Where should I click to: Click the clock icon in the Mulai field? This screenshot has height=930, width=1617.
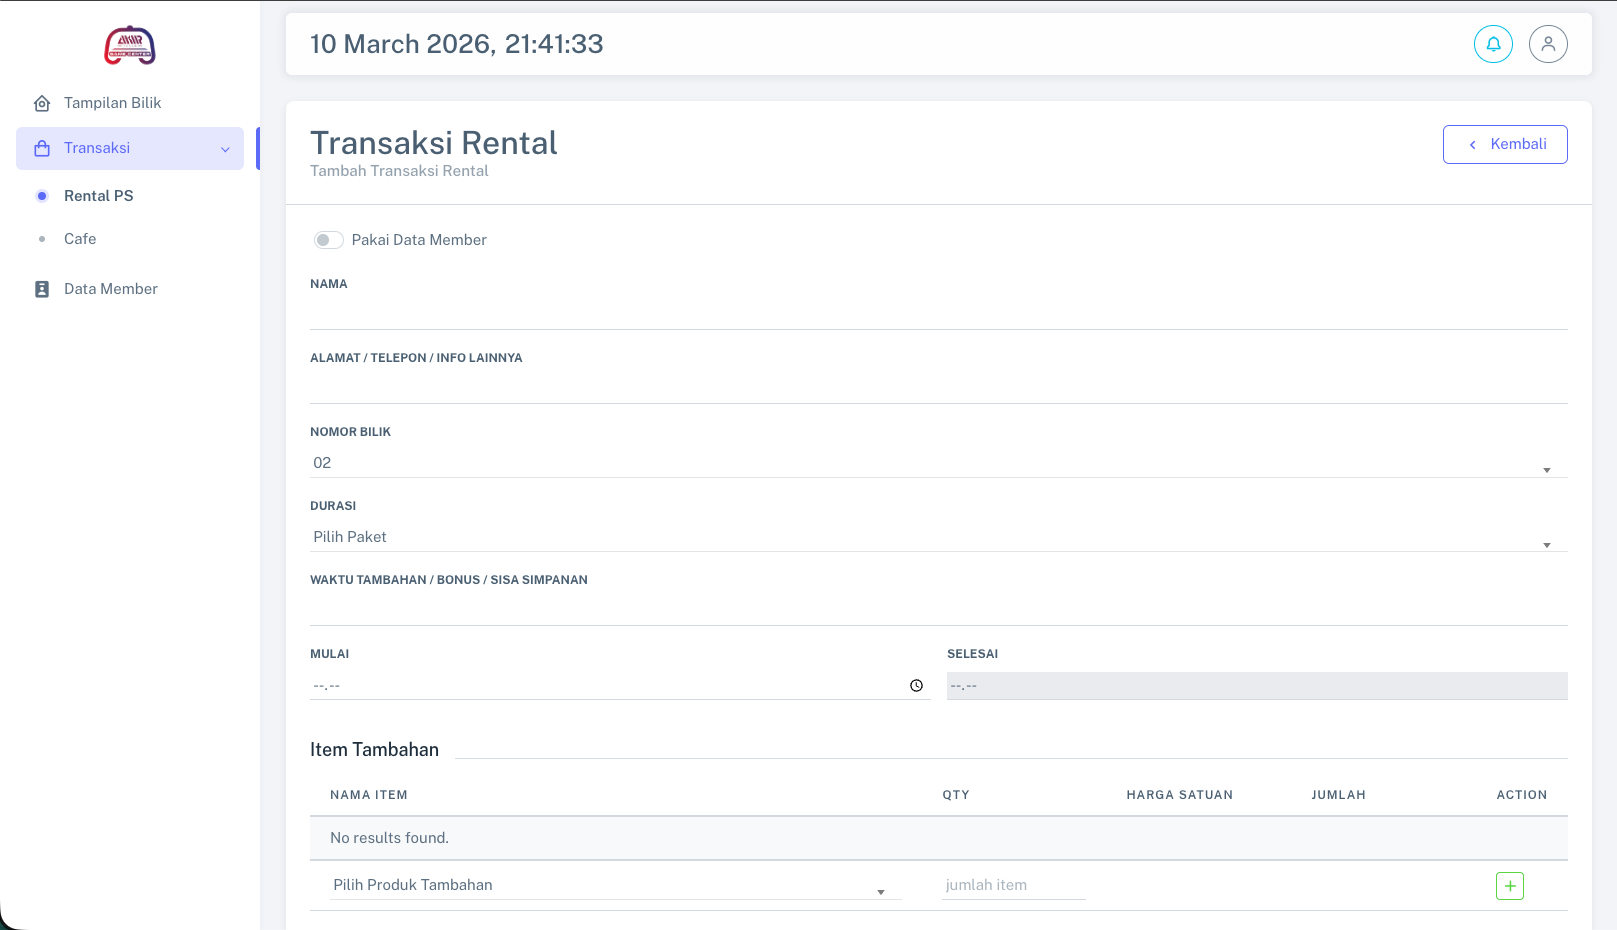point(916,686)
